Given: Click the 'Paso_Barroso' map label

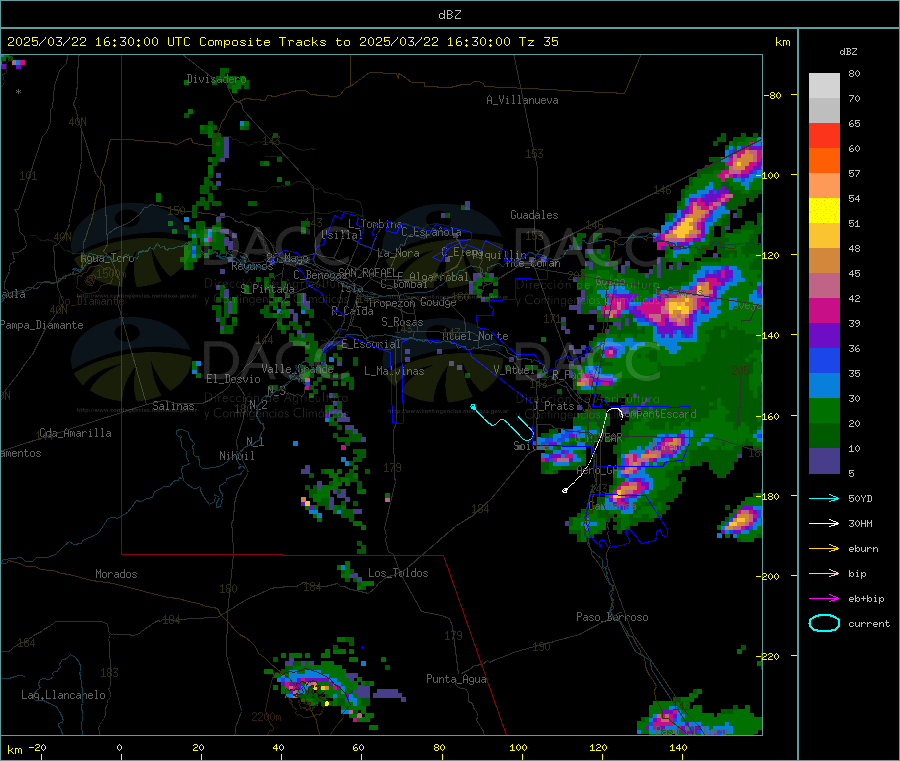Looking at the screenshot, I should coord(612,617).
